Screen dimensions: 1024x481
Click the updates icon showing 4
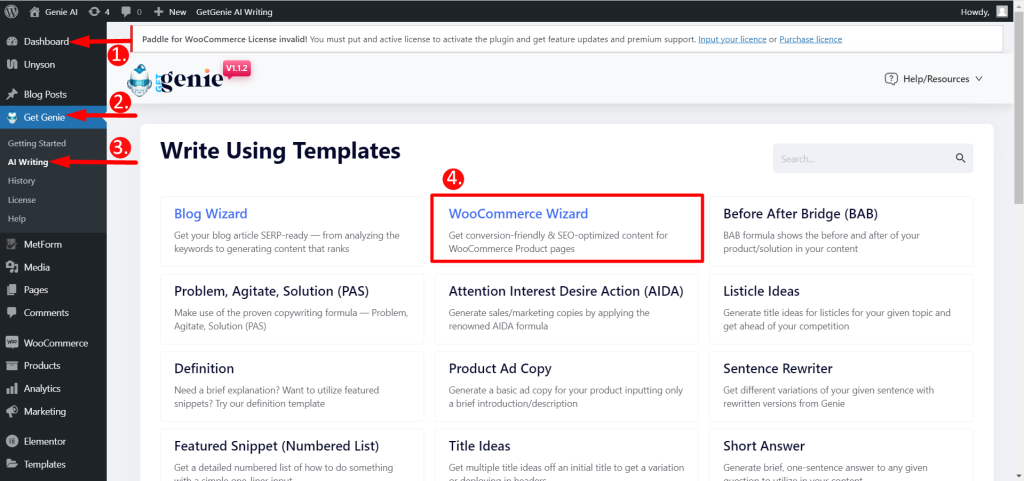click(x=94, y=12)
